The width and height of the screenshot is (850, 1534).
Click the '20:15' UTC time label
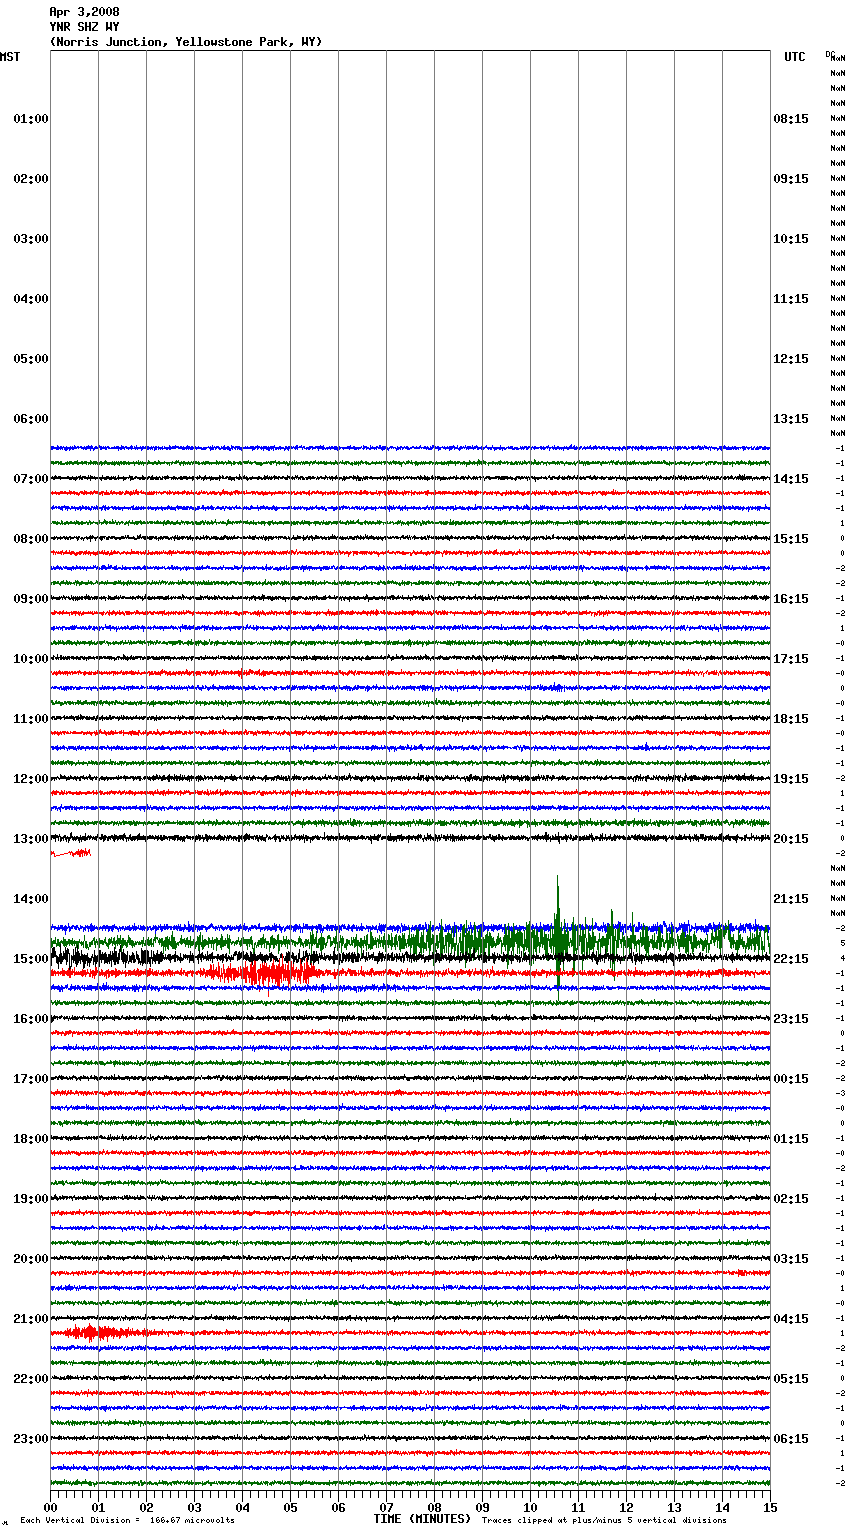791,839
